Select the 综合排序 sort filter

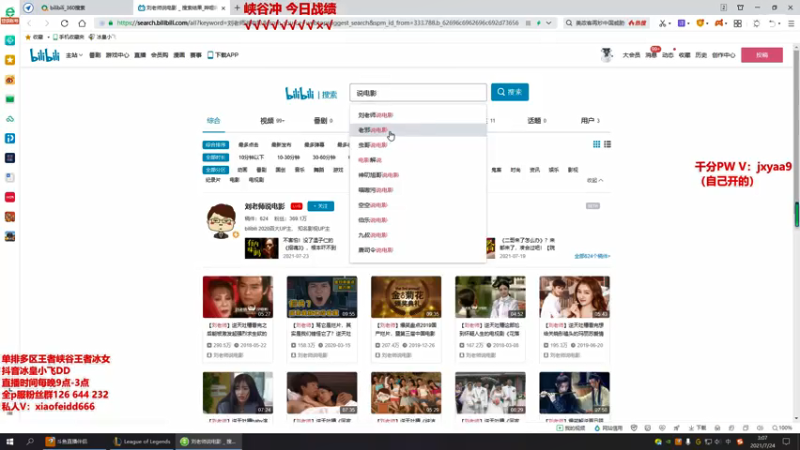tap(215, 145)
